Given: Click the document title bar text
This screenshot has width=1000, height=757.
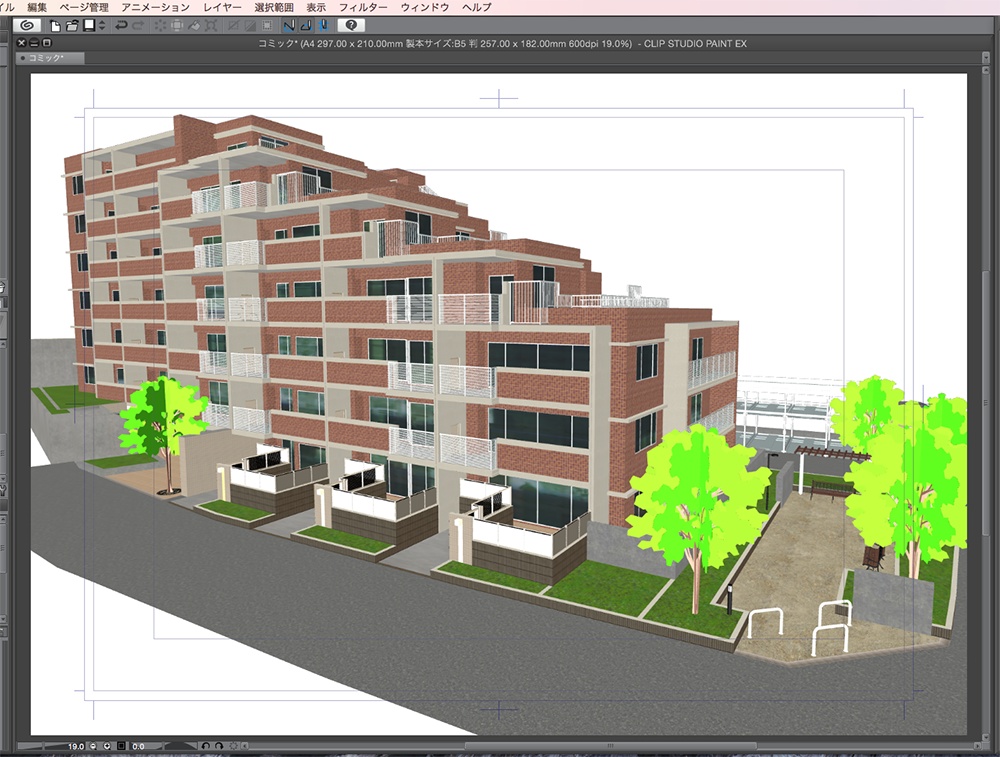Looking at the screenshot, I should (502, 43).
